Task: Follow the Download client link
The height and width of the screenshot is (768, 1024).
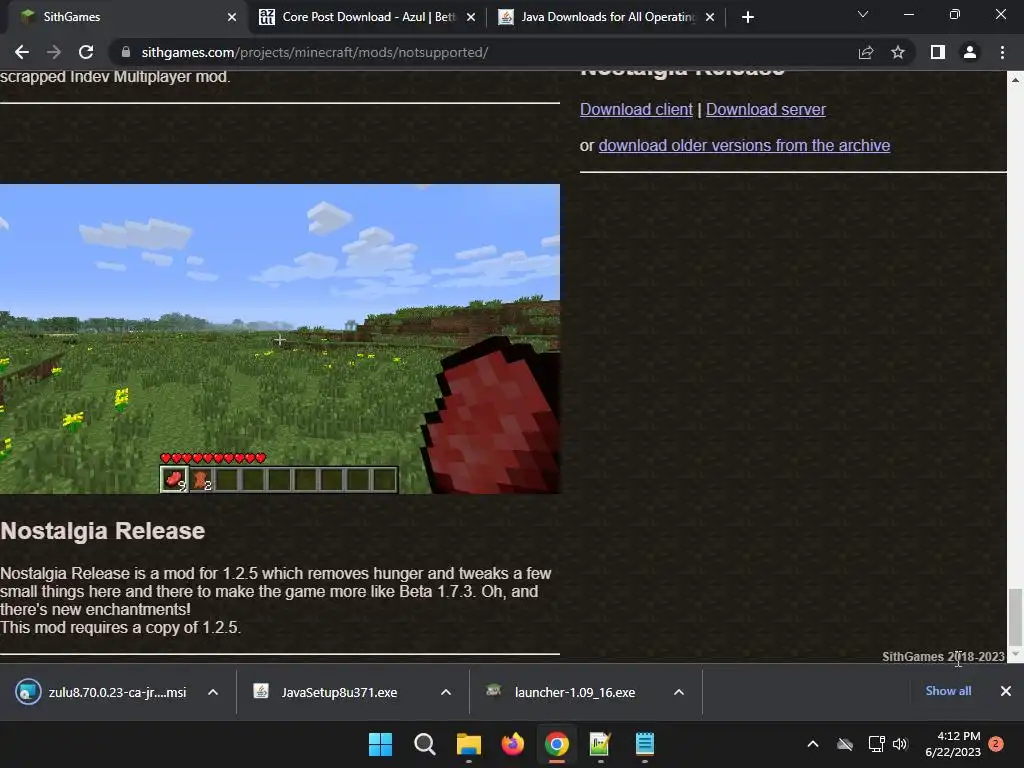Action: (636, 110)
